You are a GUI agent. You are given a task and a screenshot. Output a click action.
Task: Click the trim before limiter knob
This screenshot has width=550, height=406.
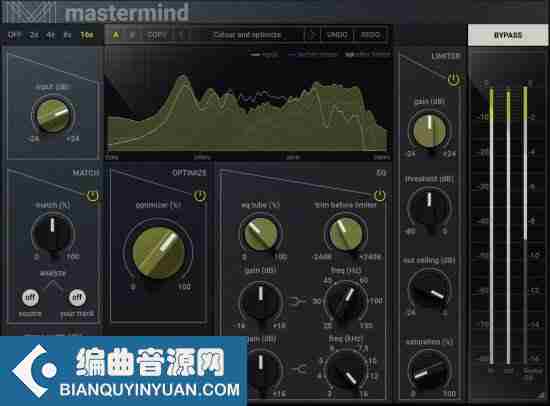345,233
